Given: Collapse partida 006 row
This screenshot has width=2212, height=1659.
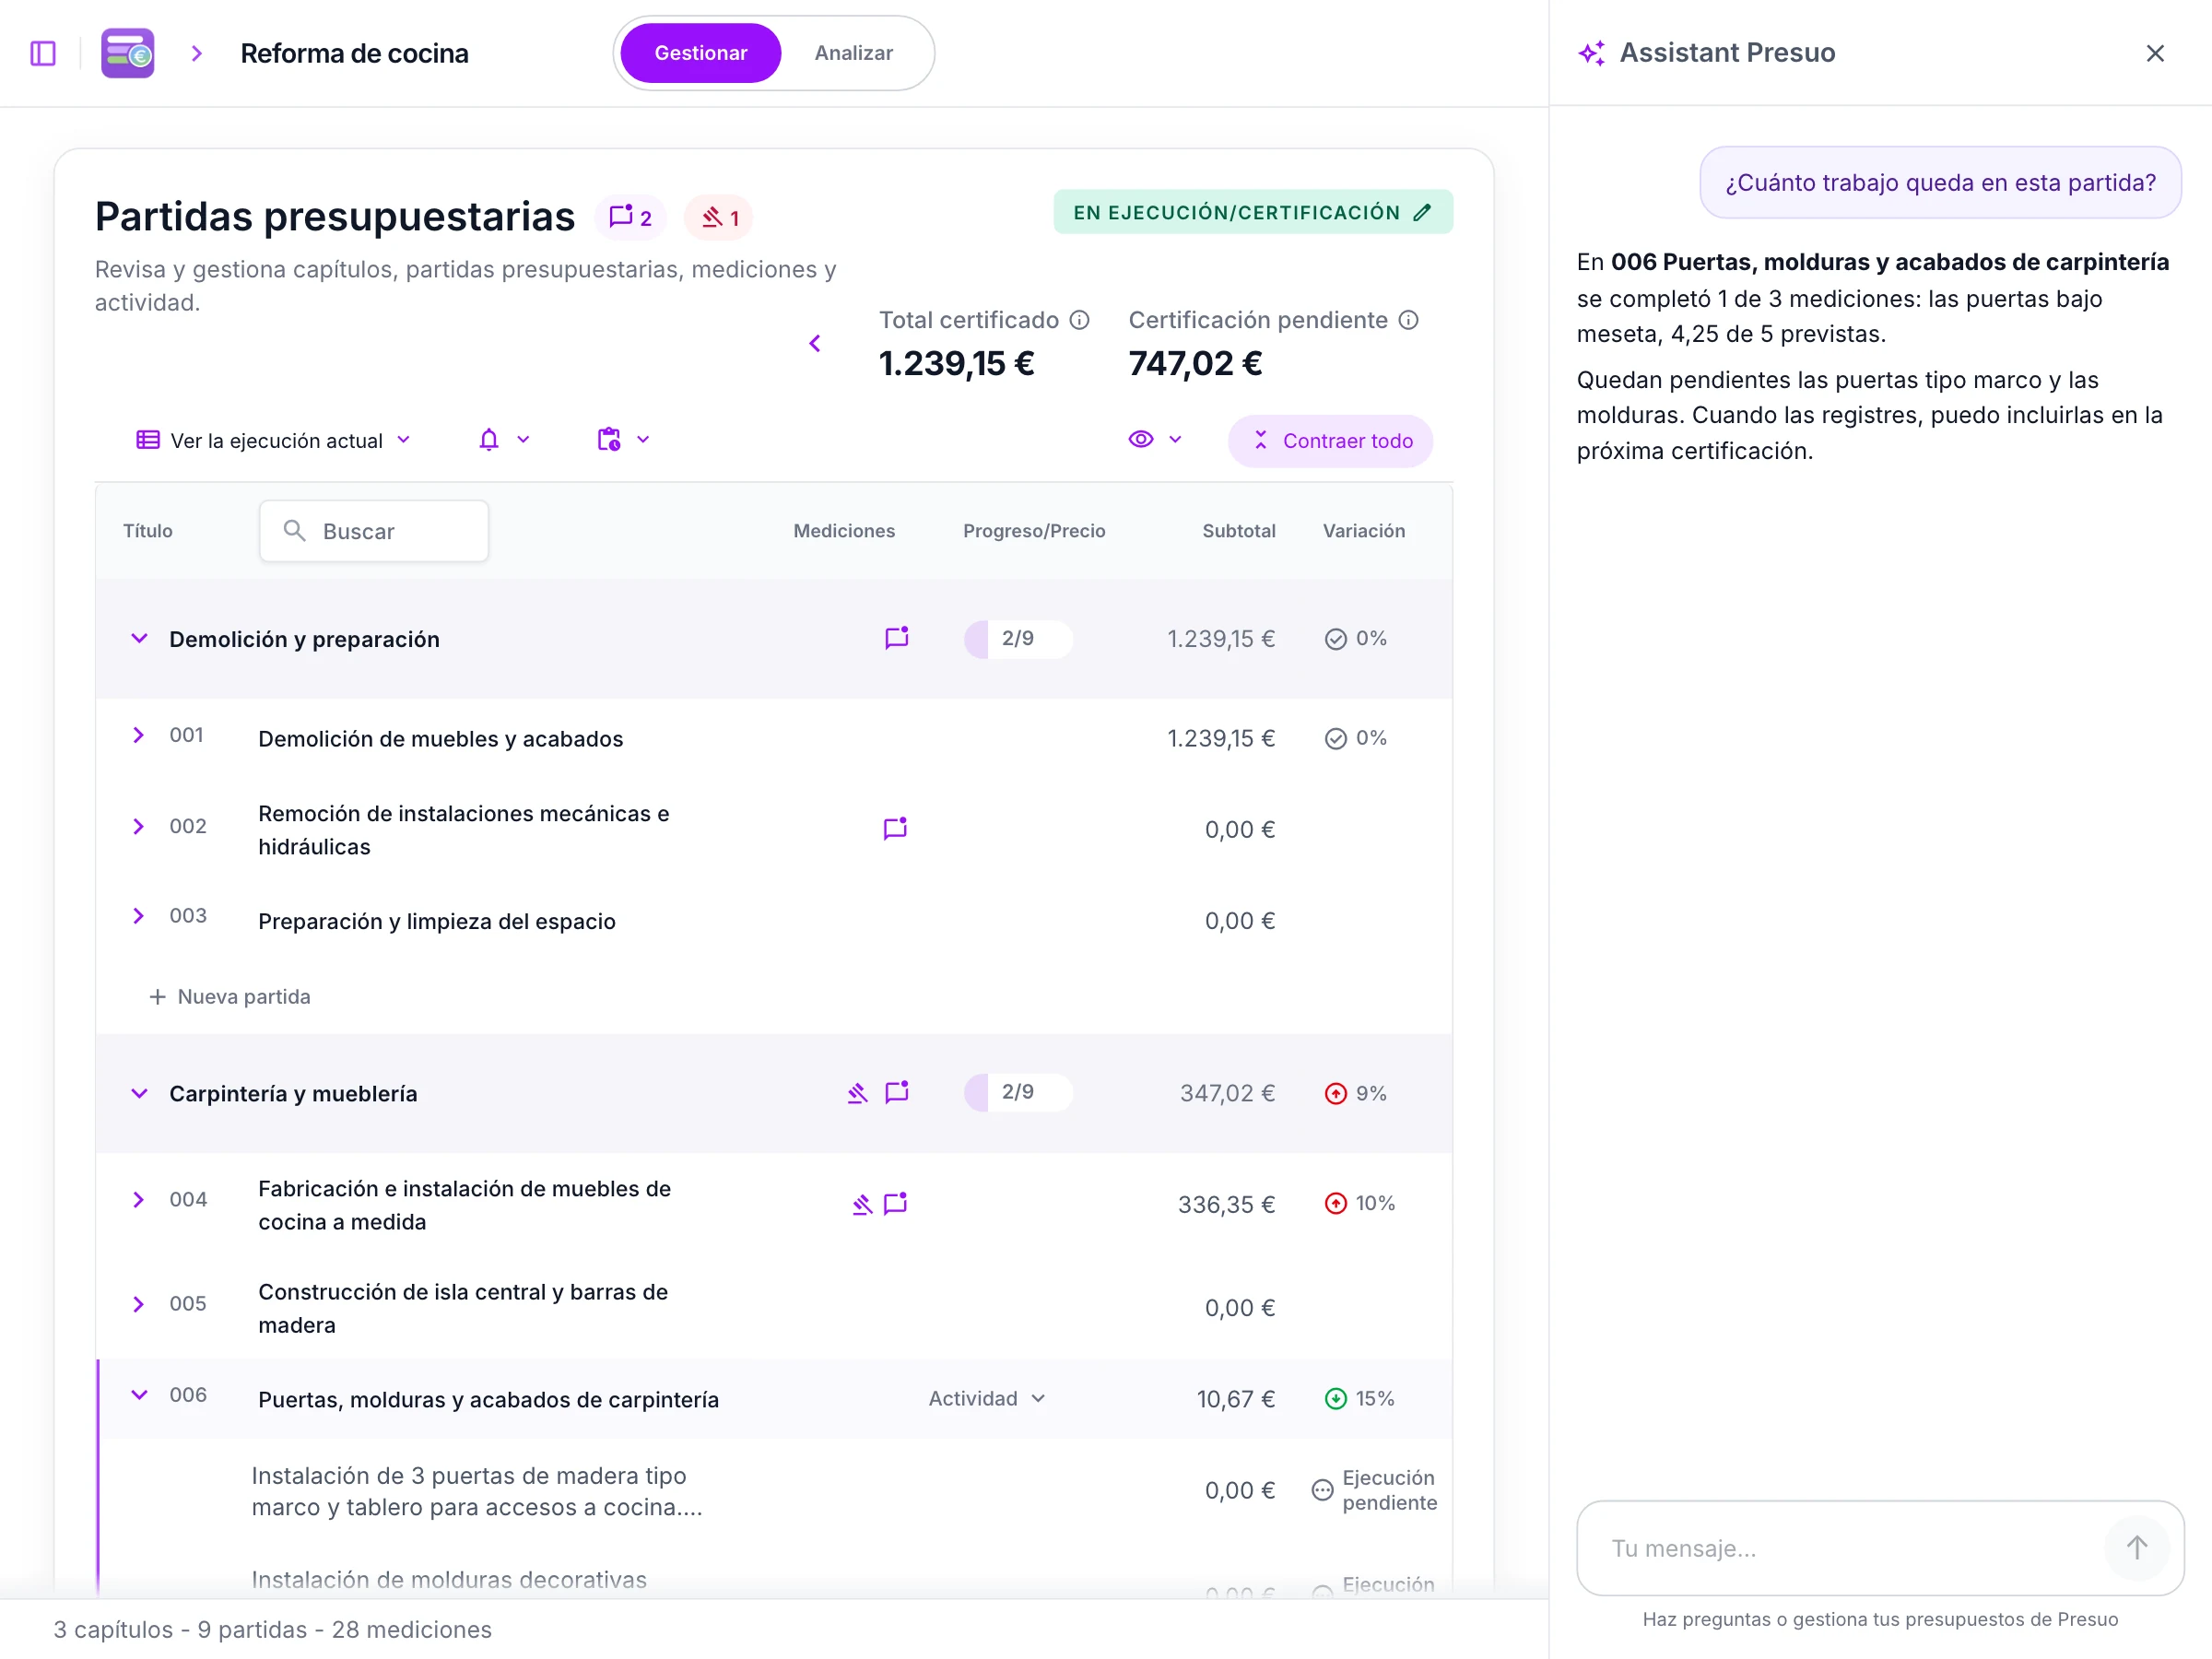Looking at the screenshot, I should tap(140, 1395).
